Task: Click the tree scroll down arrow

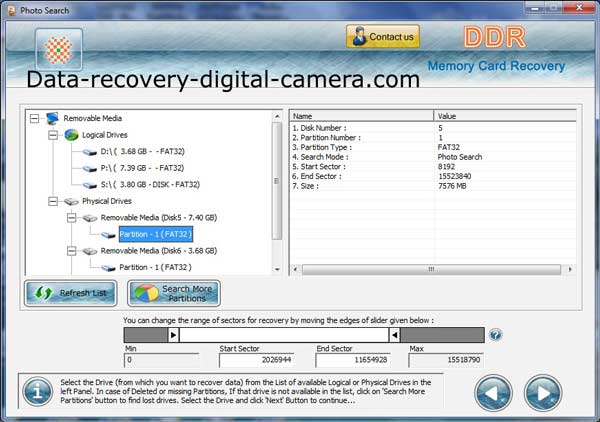Action: tap(277, 269)
